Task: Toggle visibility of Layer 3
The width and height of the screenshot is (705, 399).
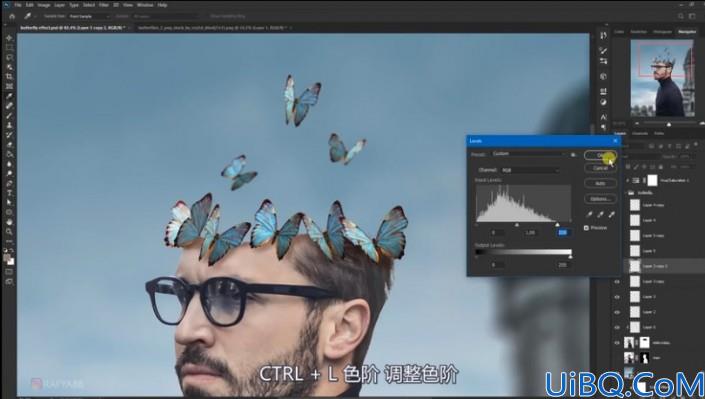Action: coord(617,297)
